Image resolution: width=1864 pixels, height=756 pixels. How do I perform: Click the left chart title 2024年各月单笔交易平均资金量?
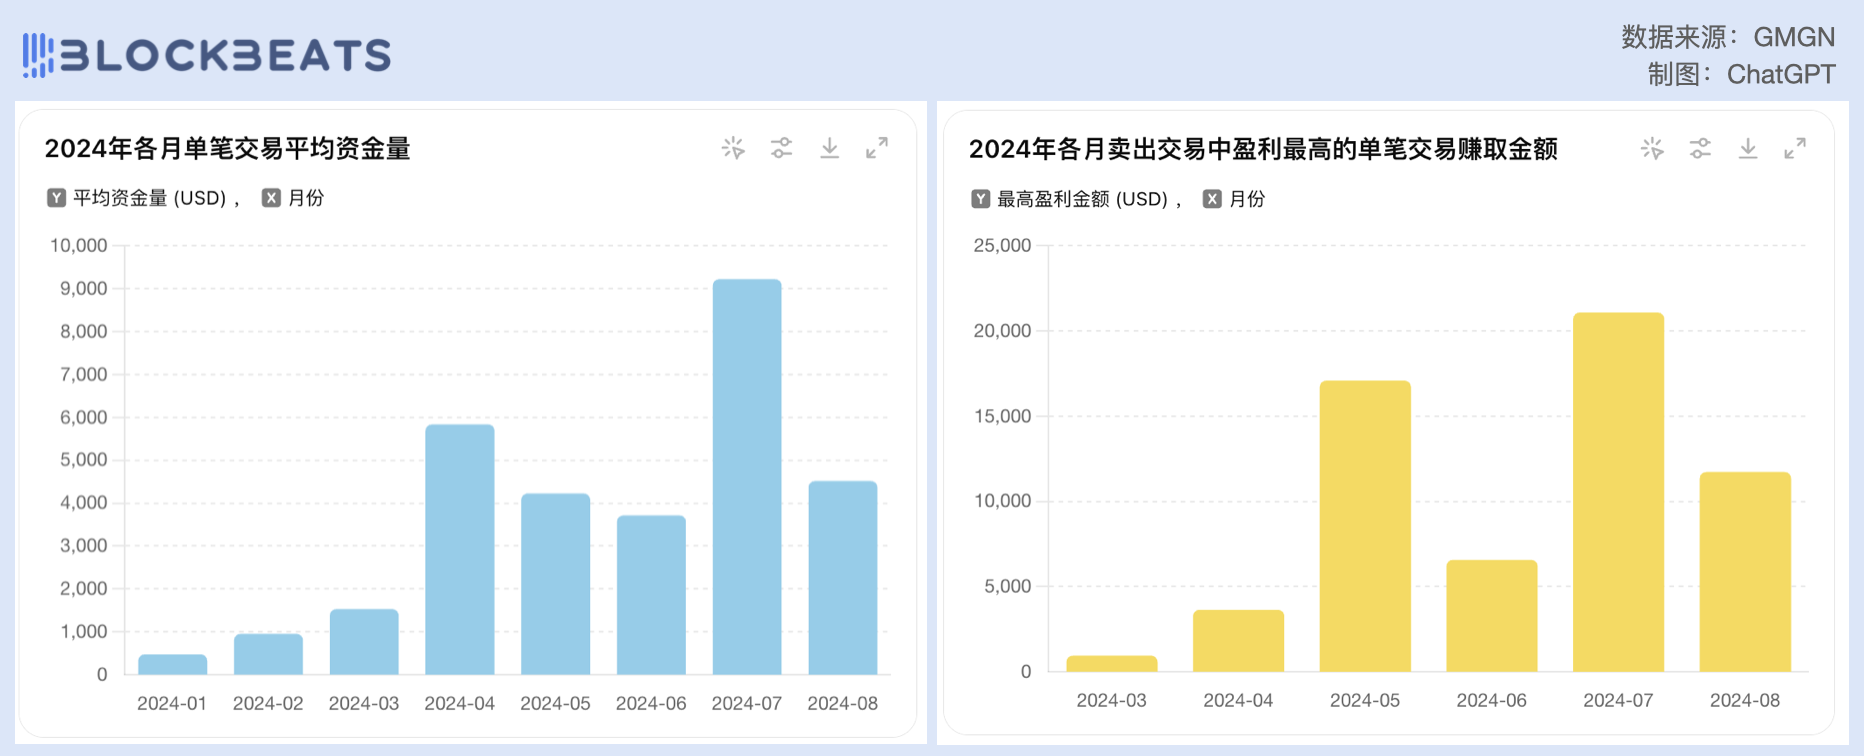point(228,149)
